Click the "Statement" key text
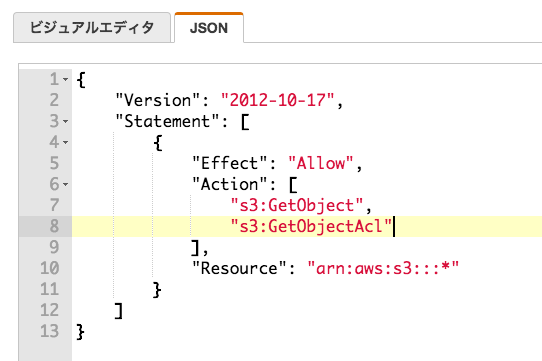The height and width of the screenshot is (361, 542). 167,121
